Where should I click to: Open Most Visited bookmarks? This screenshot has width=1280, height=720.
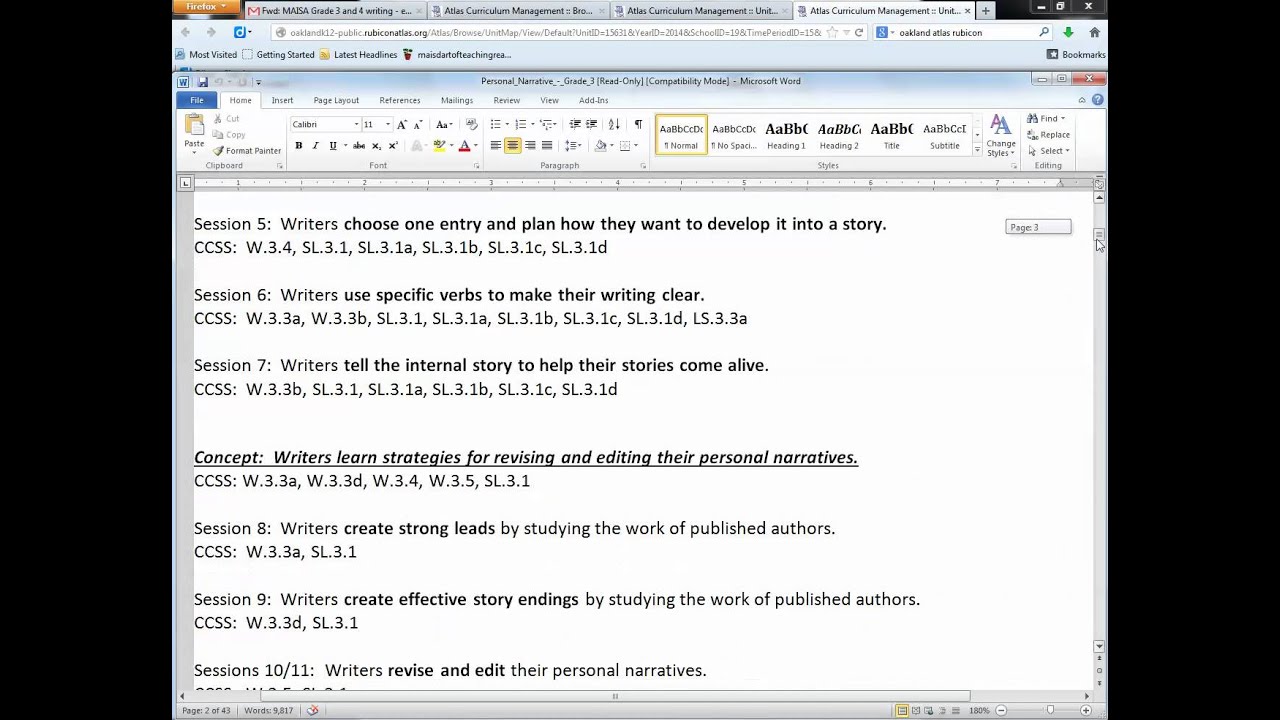click(x=205, y=55)
